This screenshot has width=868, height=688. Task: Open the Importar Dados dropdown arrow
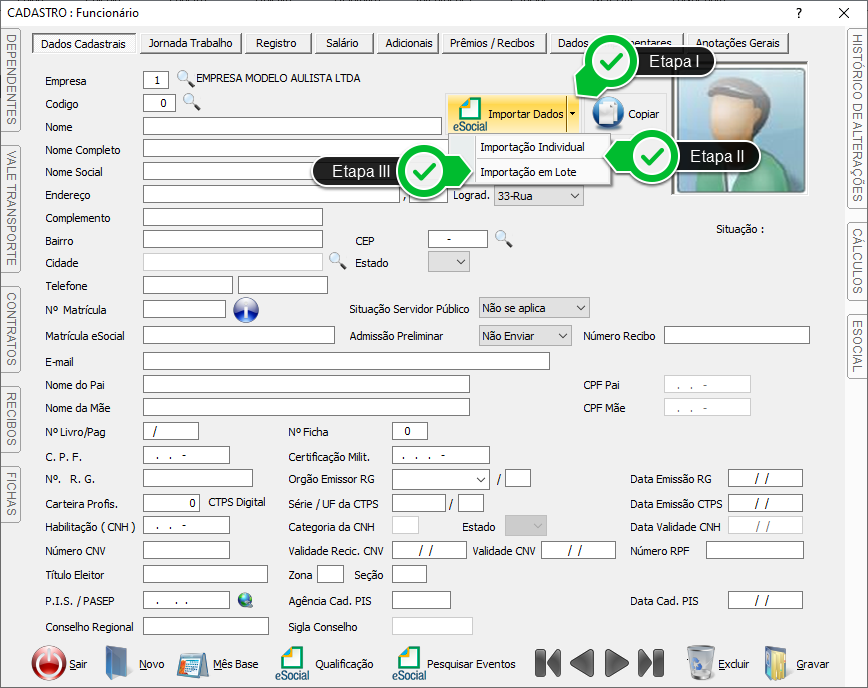[x=573, y=114]
